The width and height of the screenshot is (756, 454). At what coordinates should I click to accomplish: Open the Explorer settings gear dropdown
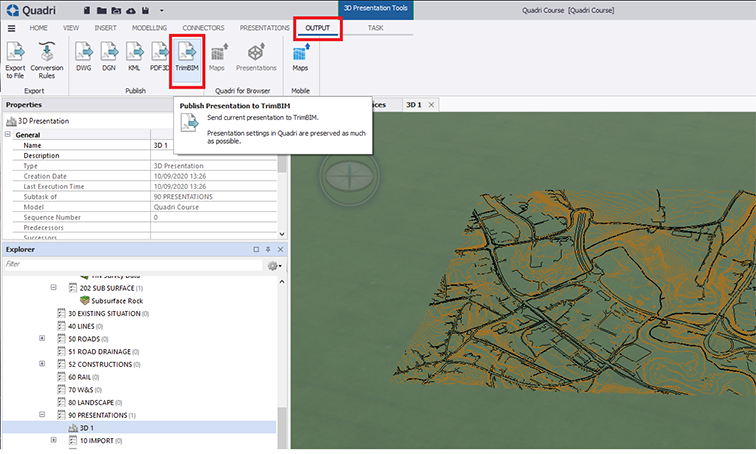click(272, 265)
